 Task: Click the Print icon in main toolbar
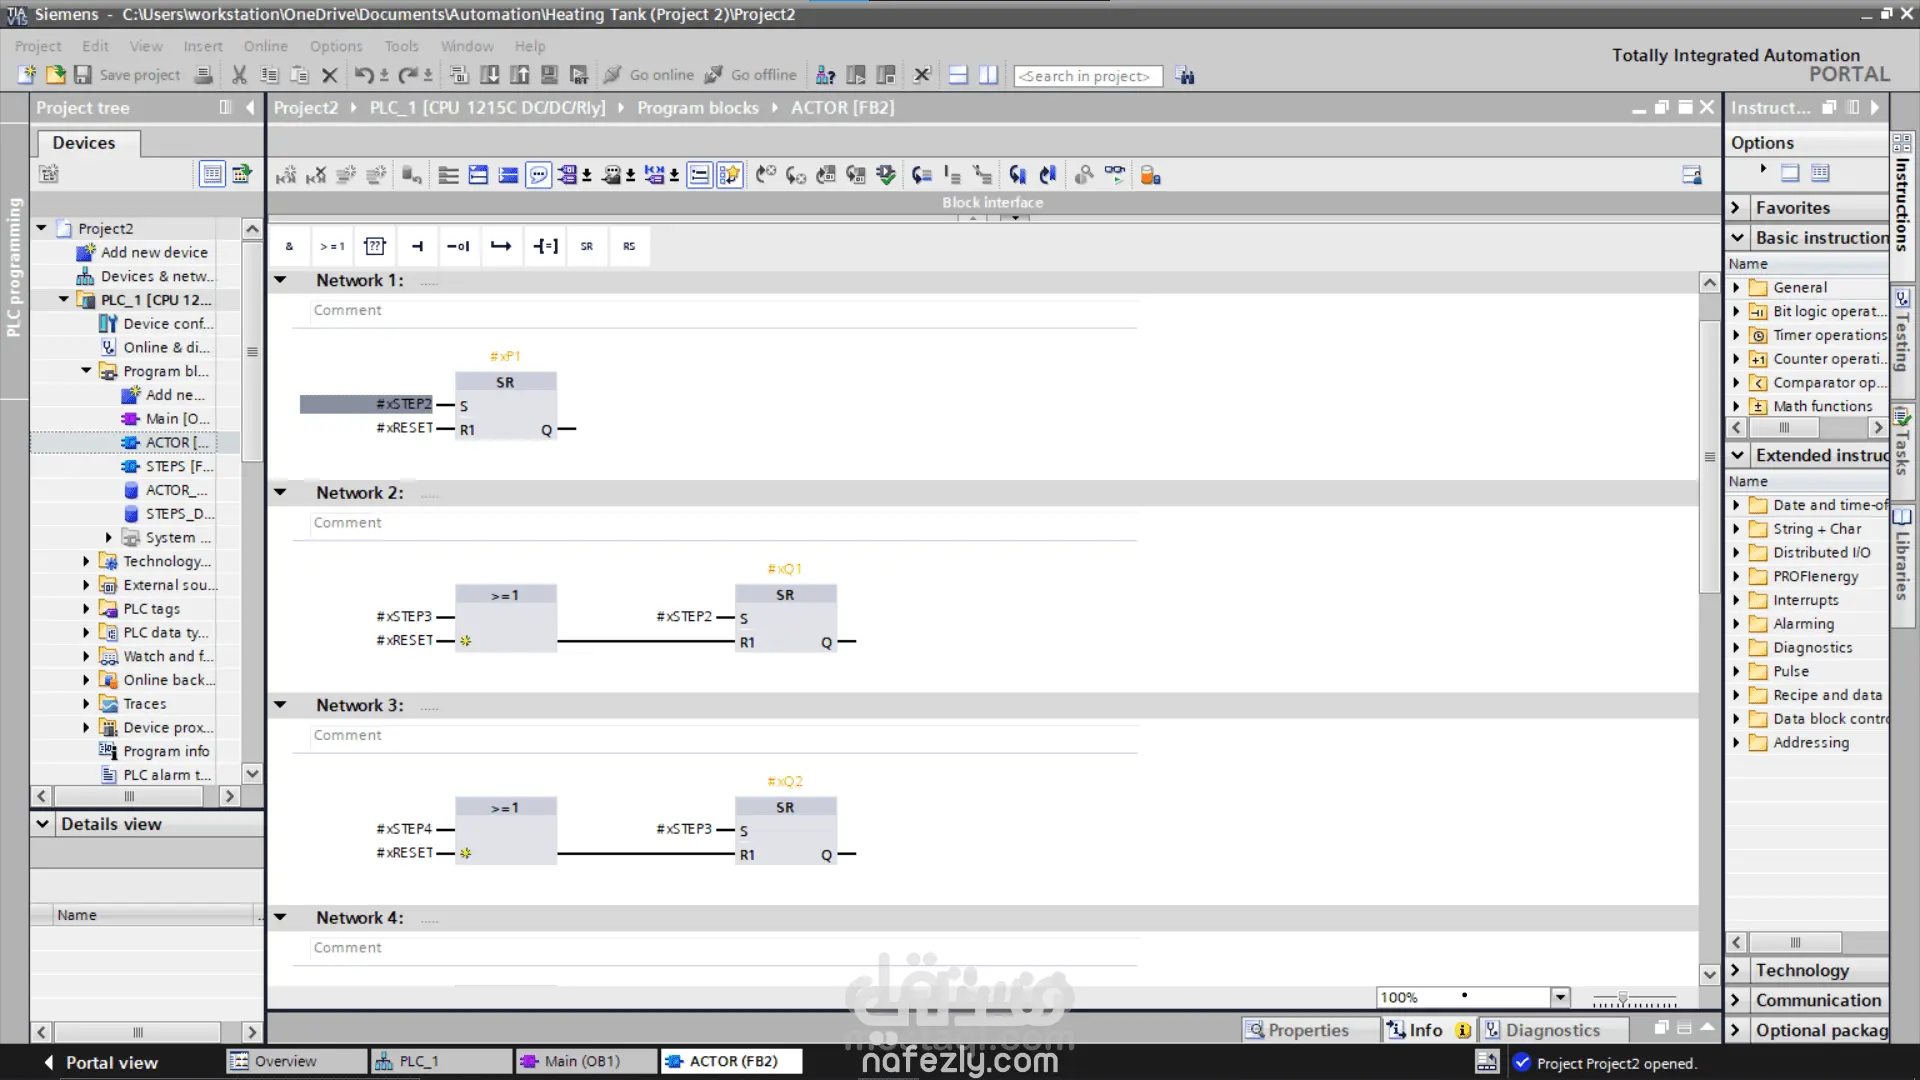click(204, 75)
